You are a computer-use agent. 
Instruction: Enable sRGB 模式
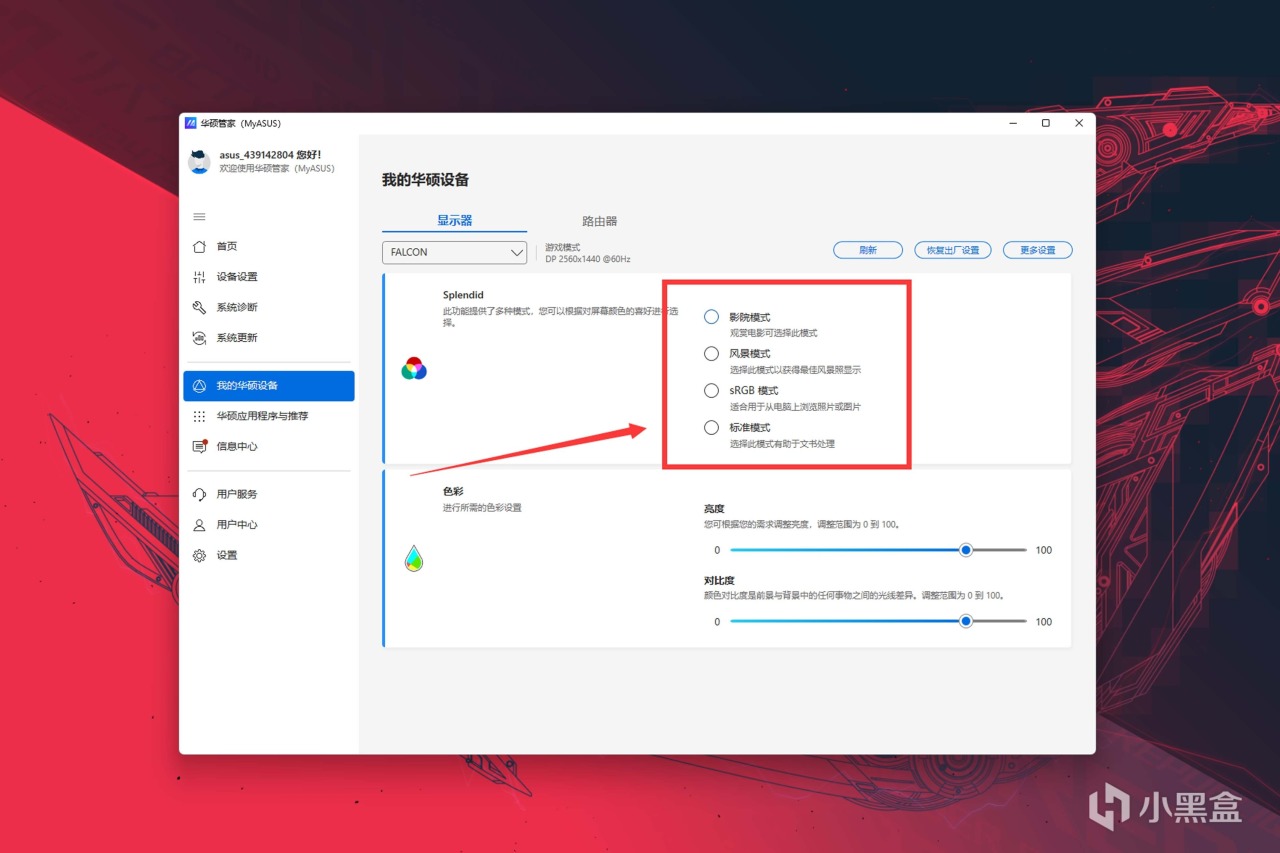point(711,391)
